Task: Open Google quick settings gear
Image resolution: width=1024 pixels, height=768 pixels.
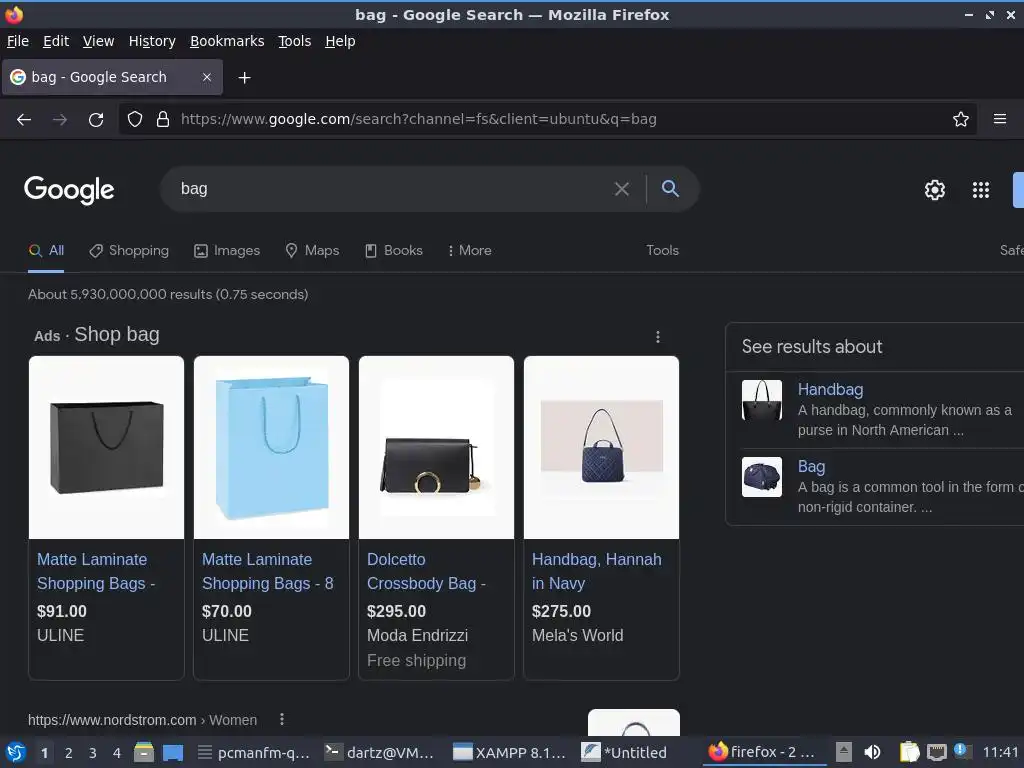Action: (x=935, y=189)
